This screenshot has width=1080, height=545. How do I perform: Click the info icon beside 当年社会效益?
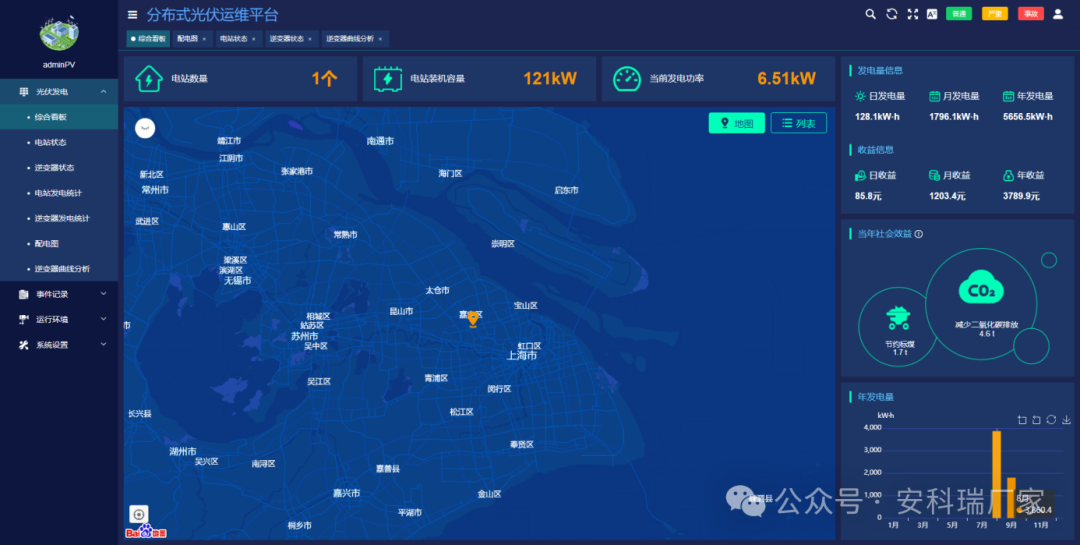(918, 234)
